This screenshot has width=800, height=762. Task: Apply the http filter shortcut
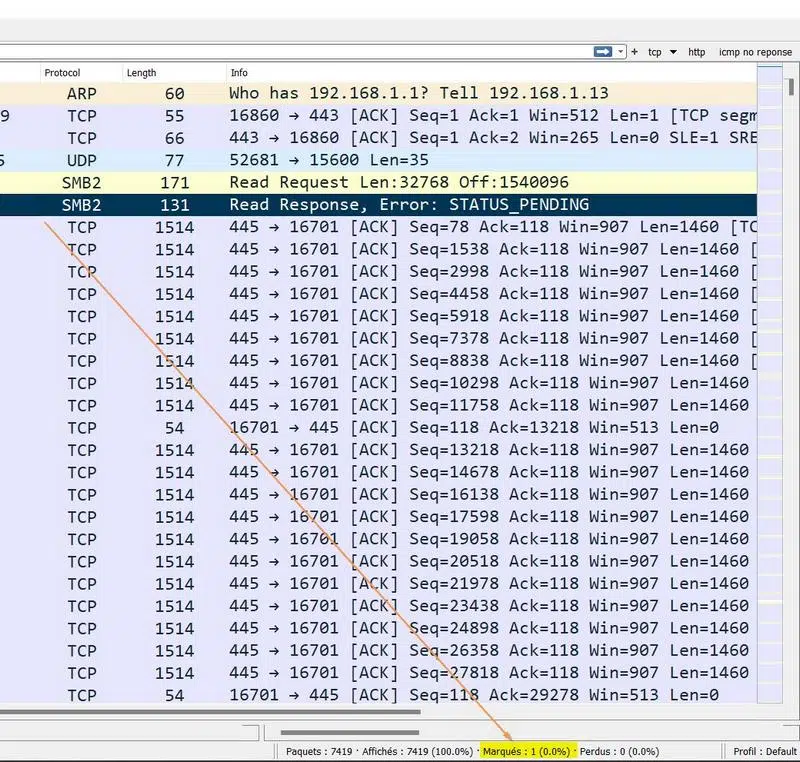click(697, 52)
